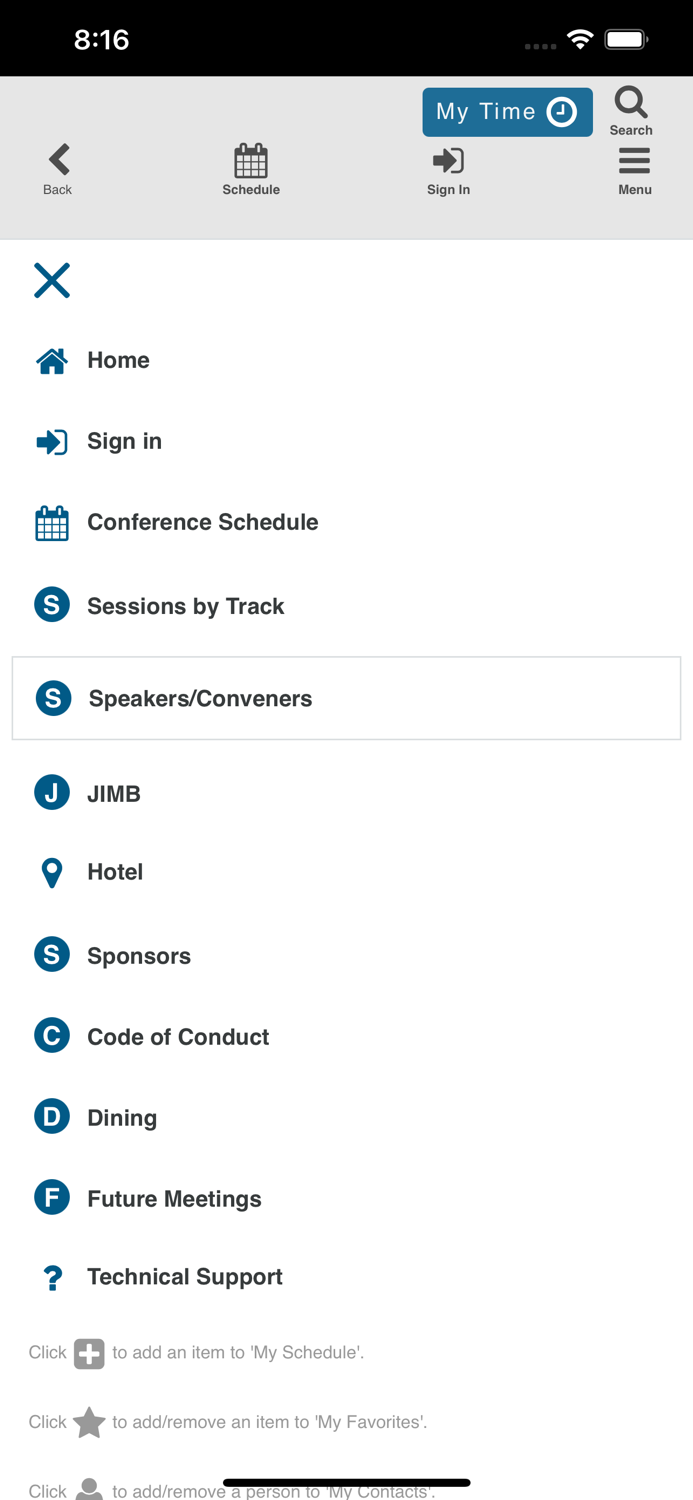Screen dimensions: 693x1500
Task: Tap the Search magnifier icon
Action: 630,103
